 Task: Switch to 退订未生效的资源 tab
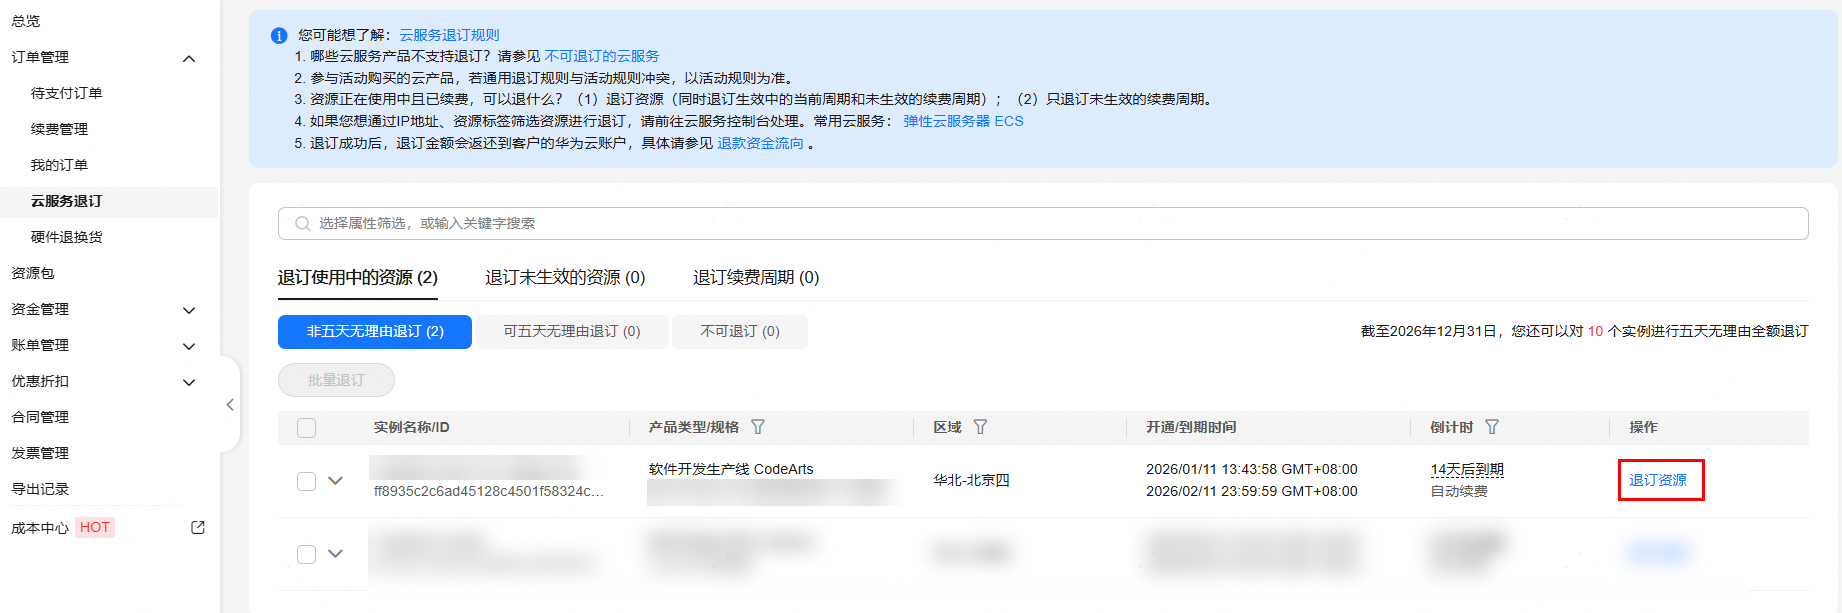point(565,278)
